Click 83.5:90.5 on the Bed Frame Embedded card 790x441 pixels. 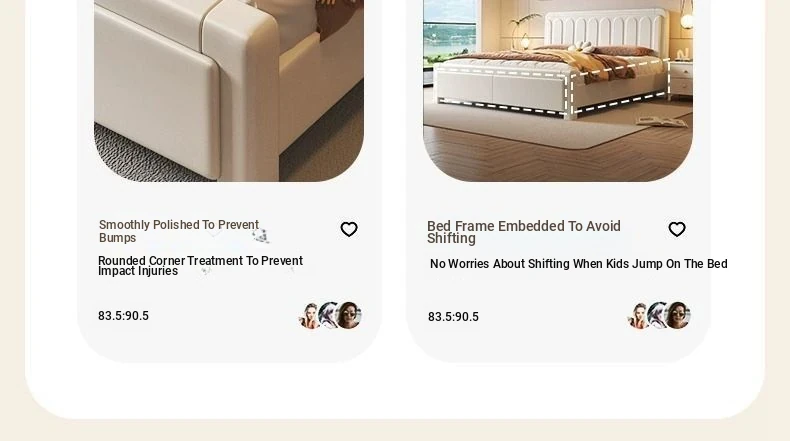pos(453,317)
